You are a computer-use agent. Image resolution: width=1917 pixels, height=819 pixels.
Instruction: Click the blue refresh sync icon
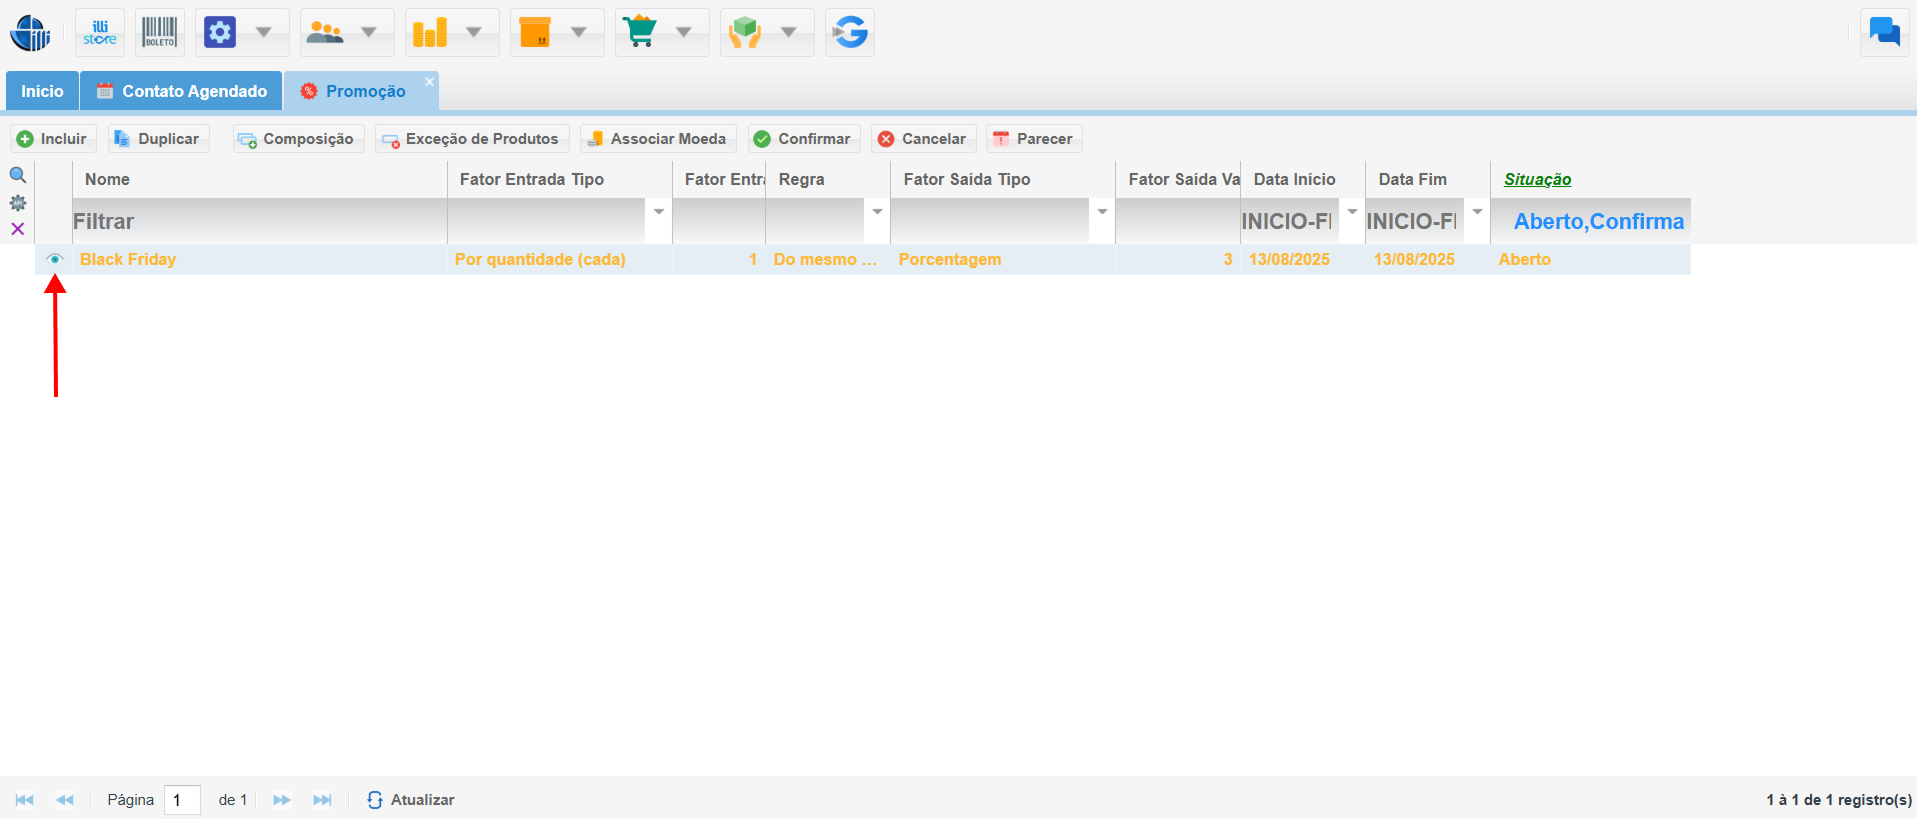[850, 33]
